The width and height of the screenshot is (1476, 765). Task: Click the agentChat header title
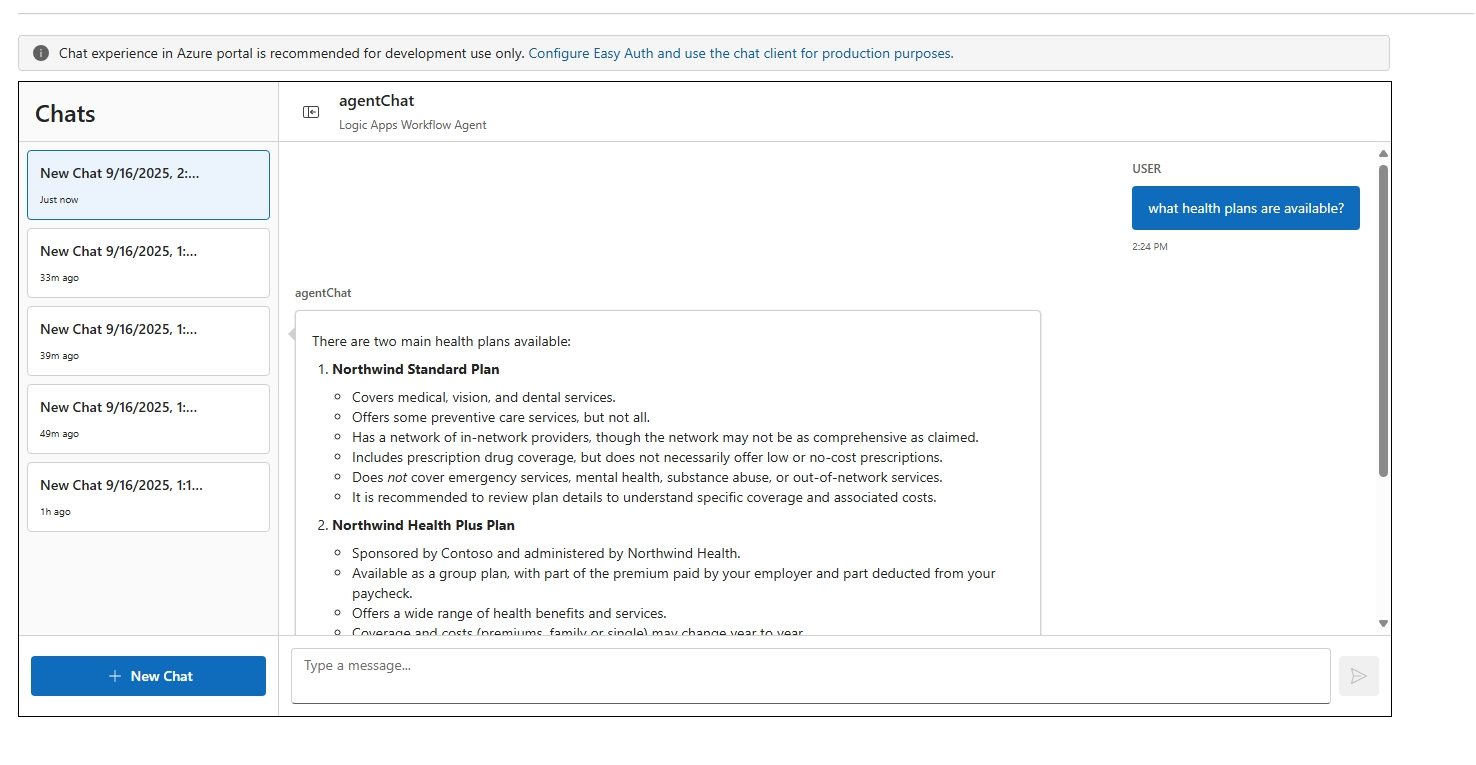click(x=376, y=100)
